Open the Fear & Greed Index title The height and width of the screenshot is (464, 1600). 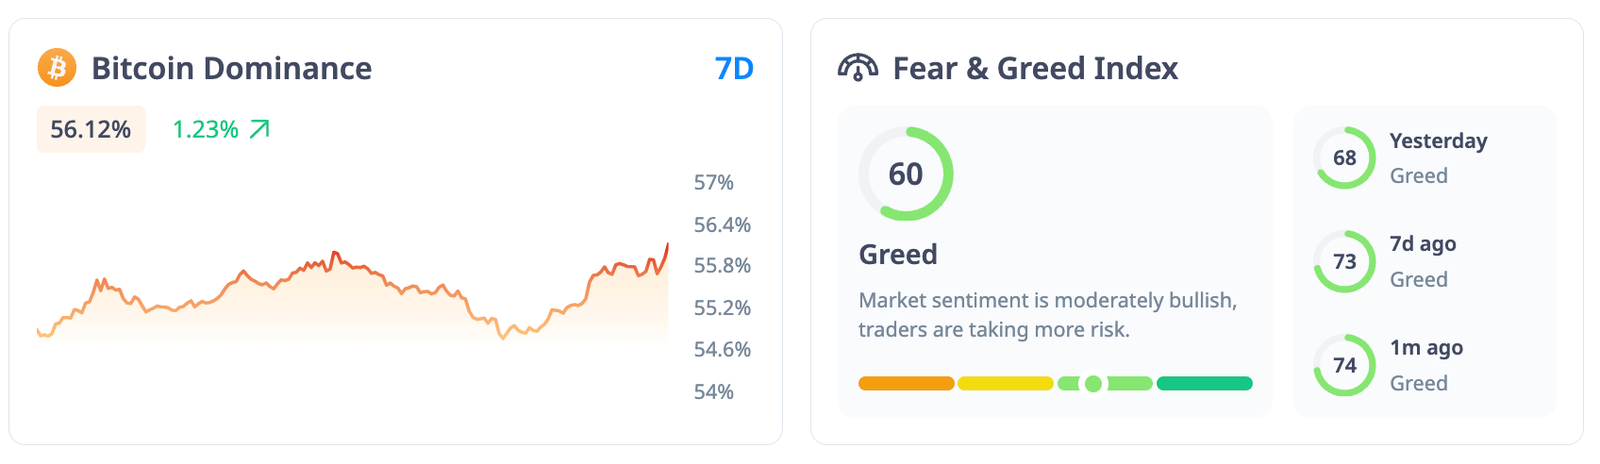(x=1035, y=68)
